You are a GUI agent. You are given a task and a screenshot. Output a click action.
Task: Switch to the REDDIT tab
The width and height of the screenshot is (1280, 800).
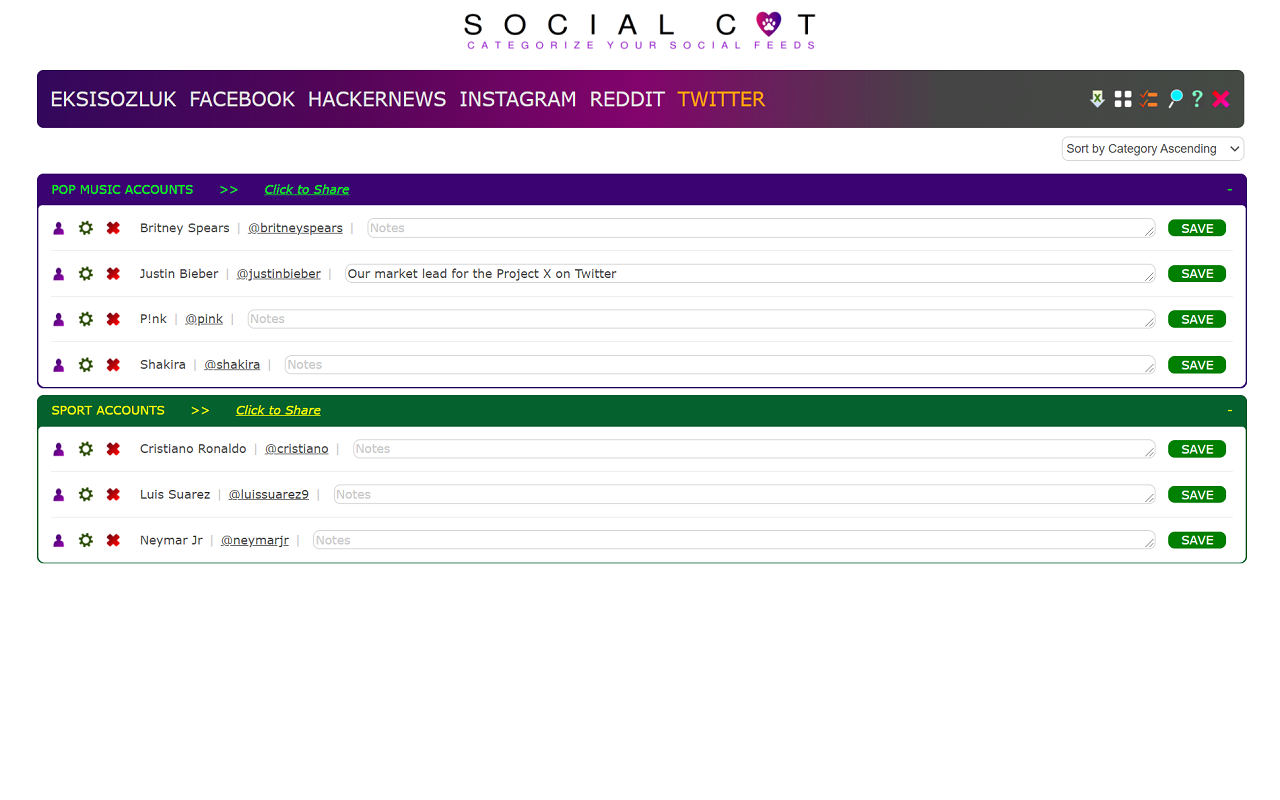[x=627, y=99]
